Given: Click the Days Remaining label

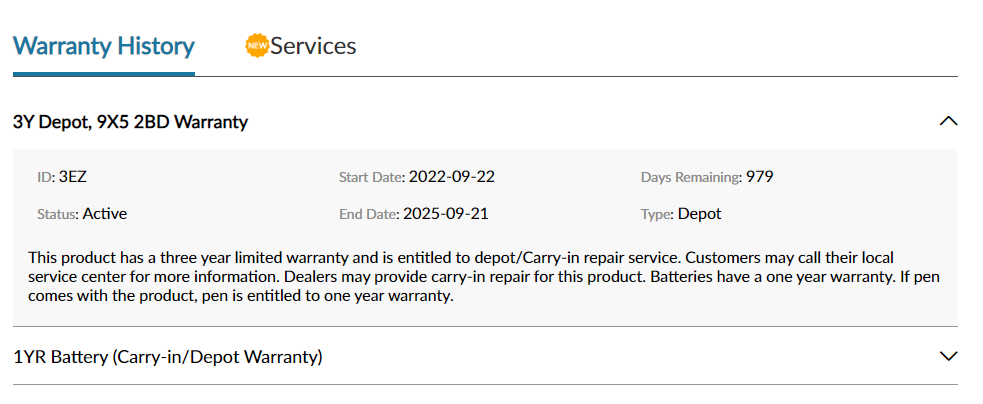Looking at the screenshot, I should (691, 178).
